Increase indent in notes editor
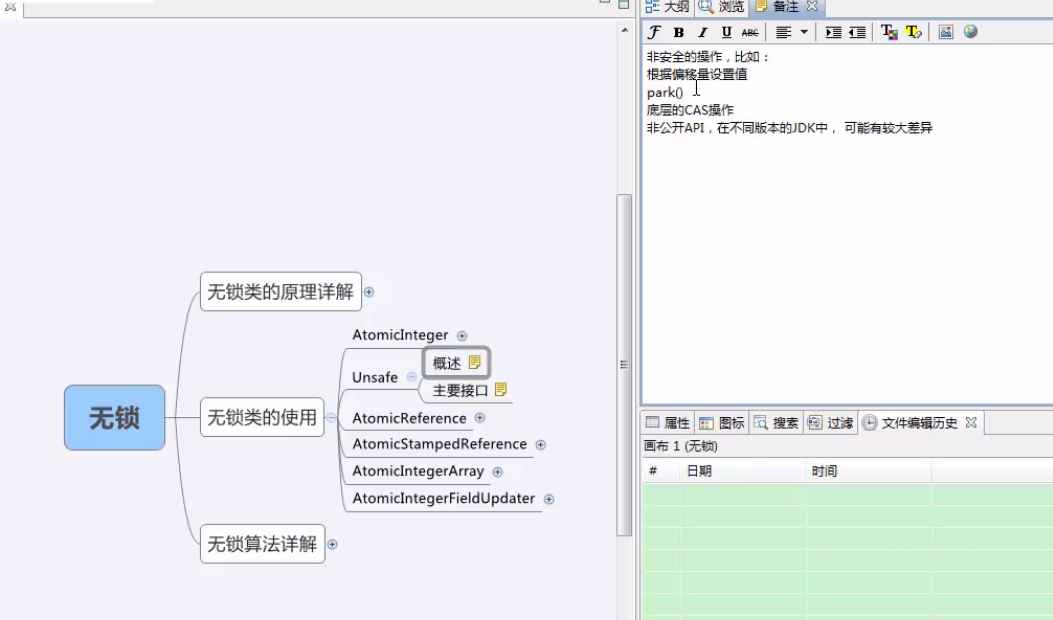 pyautogui.click(x=833, y=32)
